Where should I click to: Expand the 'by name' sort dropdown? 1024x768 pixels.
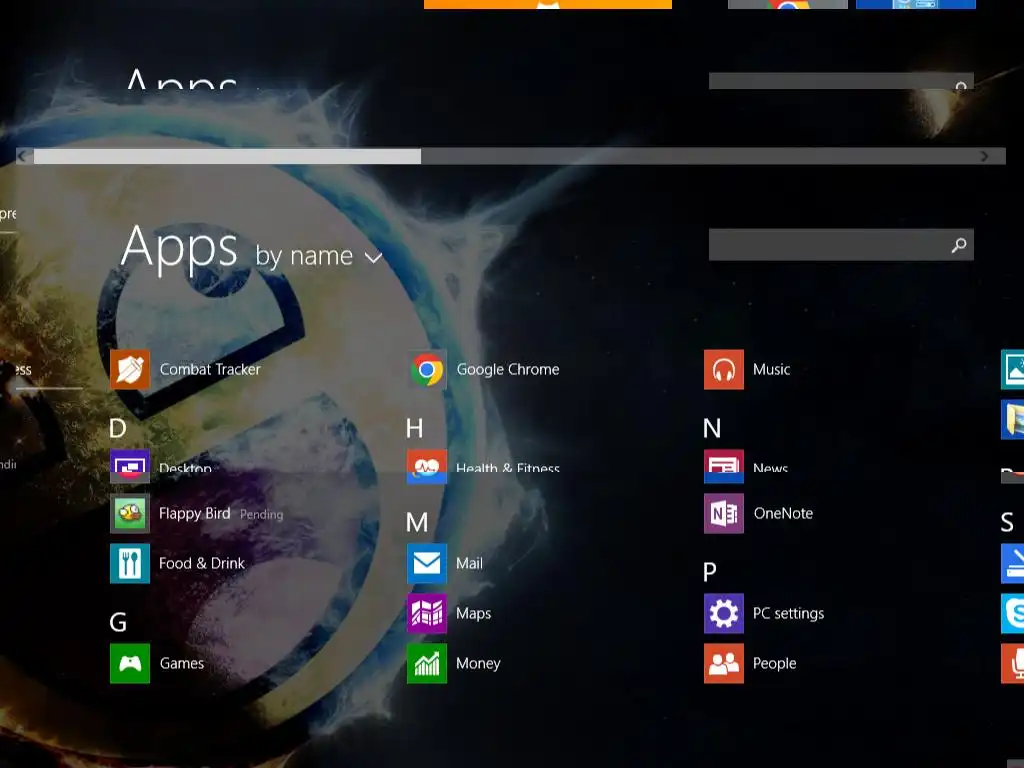tap(319, 256)
